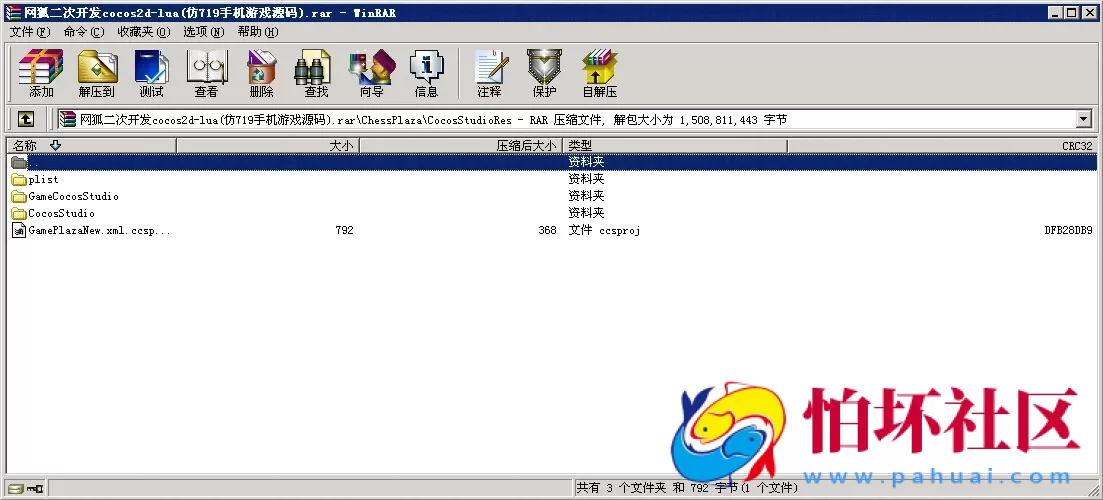Click the status bar file summary text
The image size is (1103, 500).
[687, 487]
